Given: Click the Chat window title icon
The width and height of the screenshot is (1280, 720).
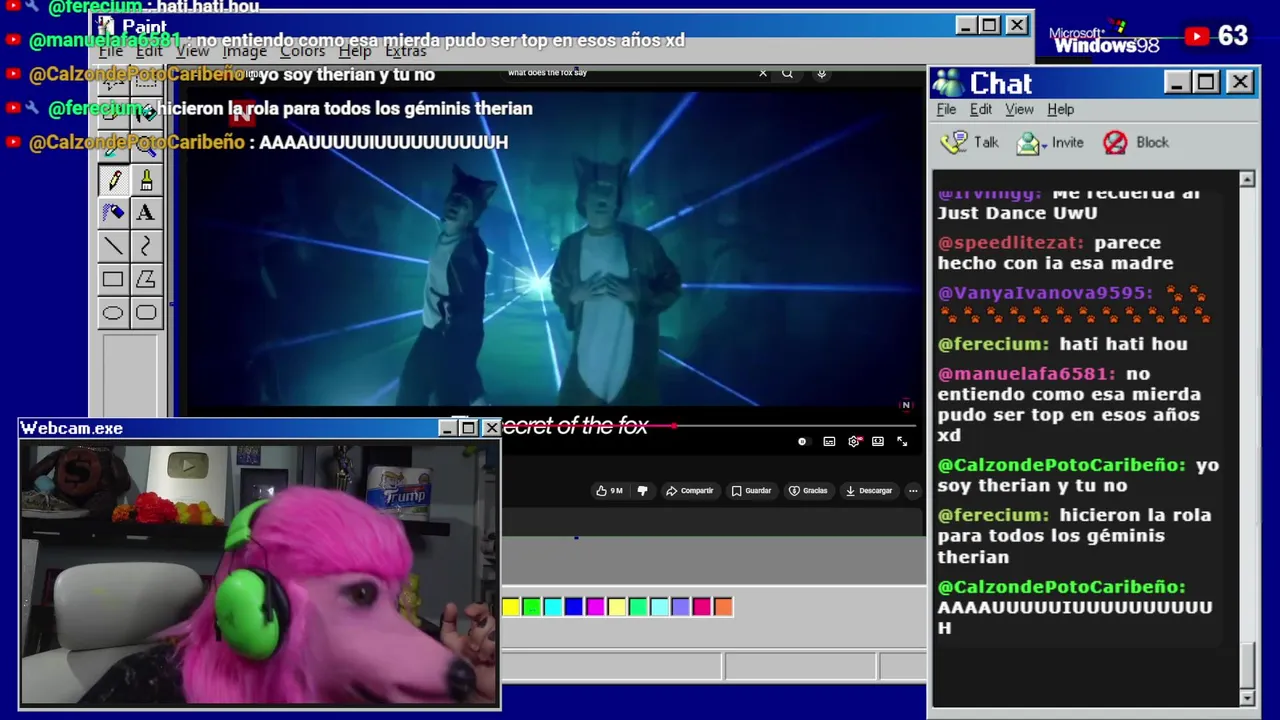Looking at the screenshot, I should [x=948, y=83].
